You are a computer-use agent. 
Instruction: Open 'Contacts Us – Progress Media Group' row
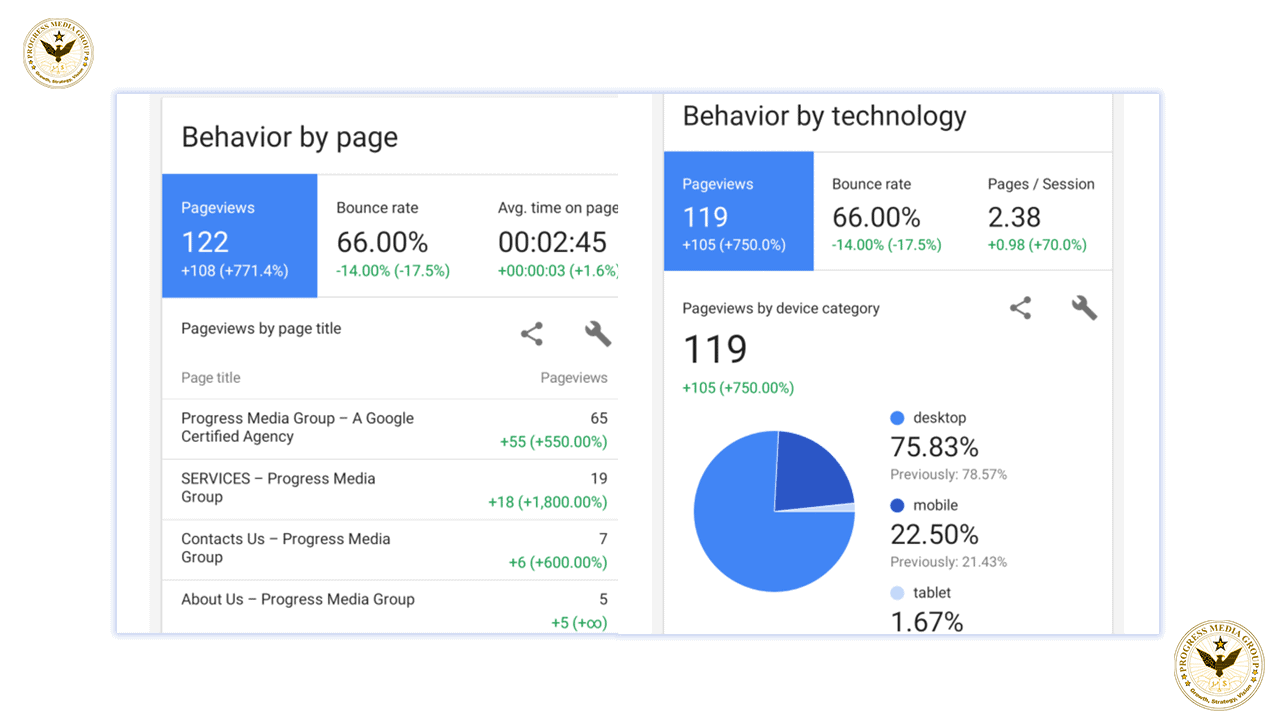390,550
